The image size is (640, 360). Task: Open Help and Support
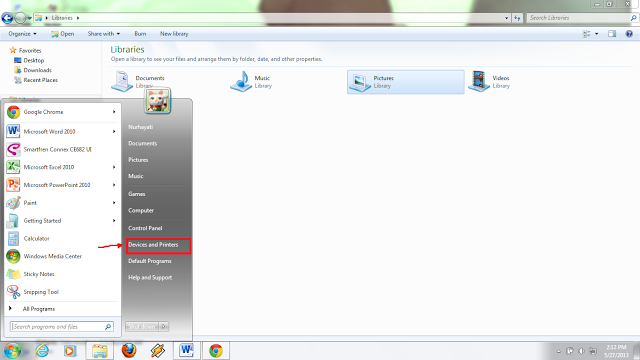click(x=150, y=278)
